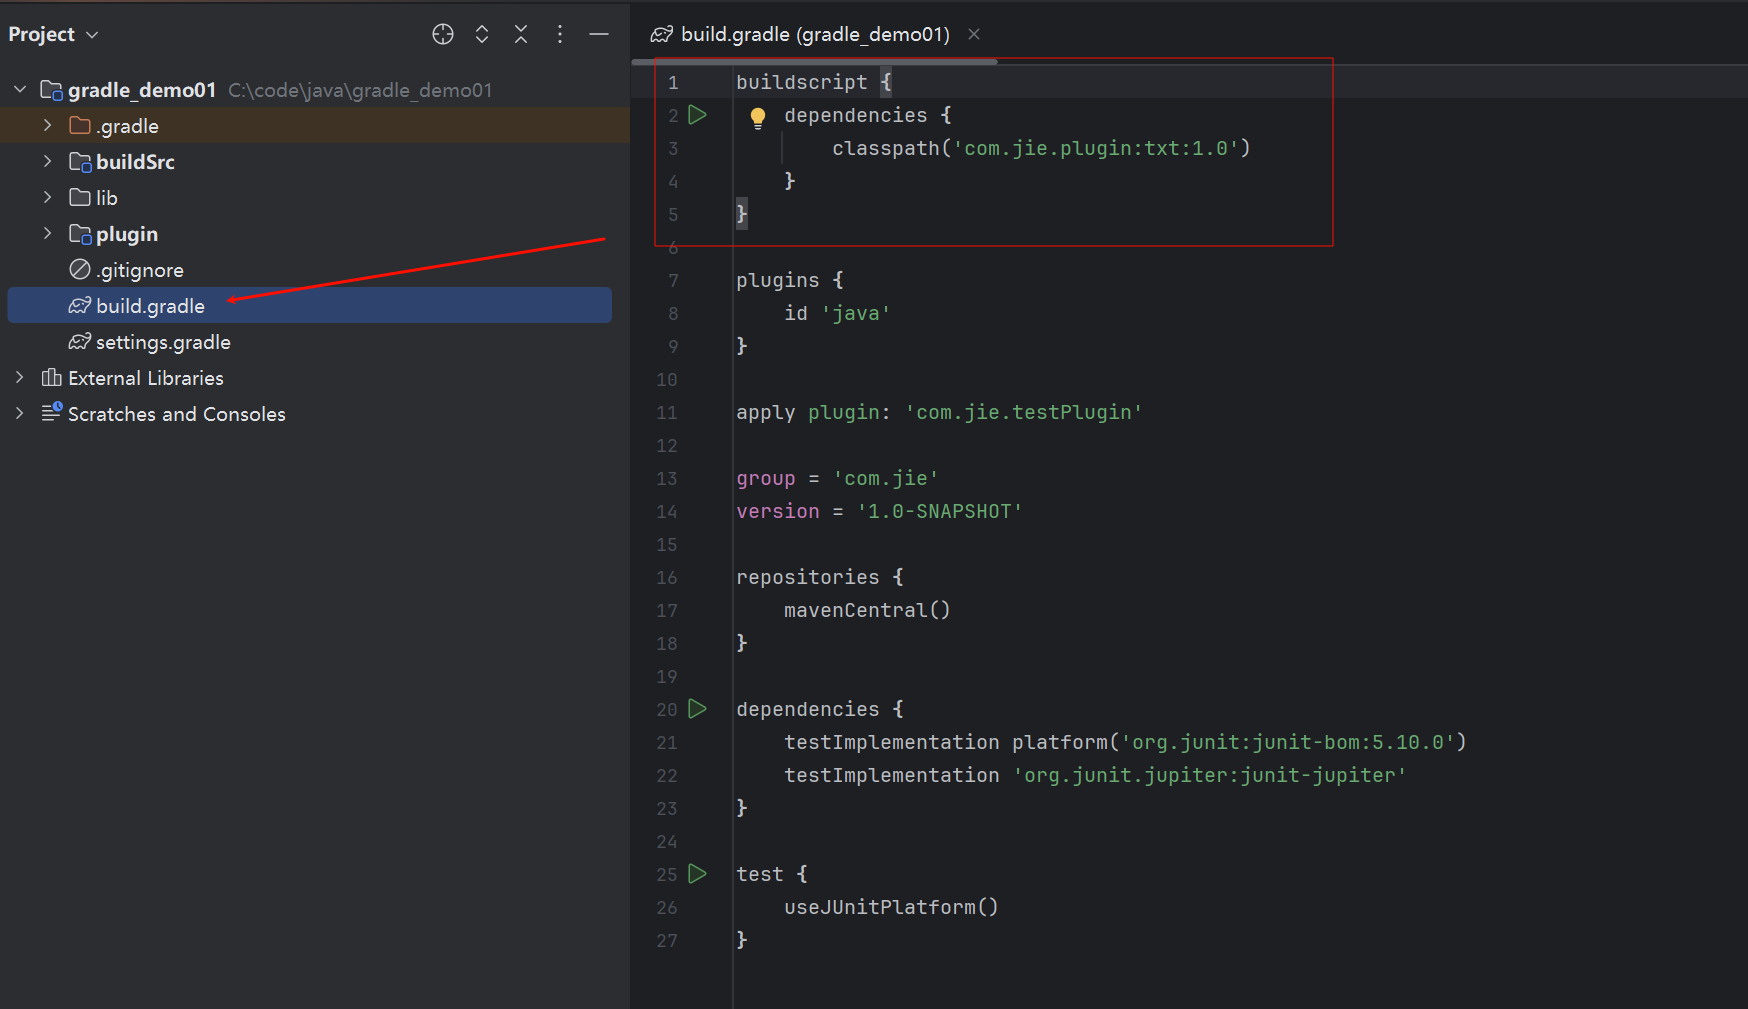The image size is (1748, 1009).
Task: Click the plugin module folder icon
Action: 80,233
